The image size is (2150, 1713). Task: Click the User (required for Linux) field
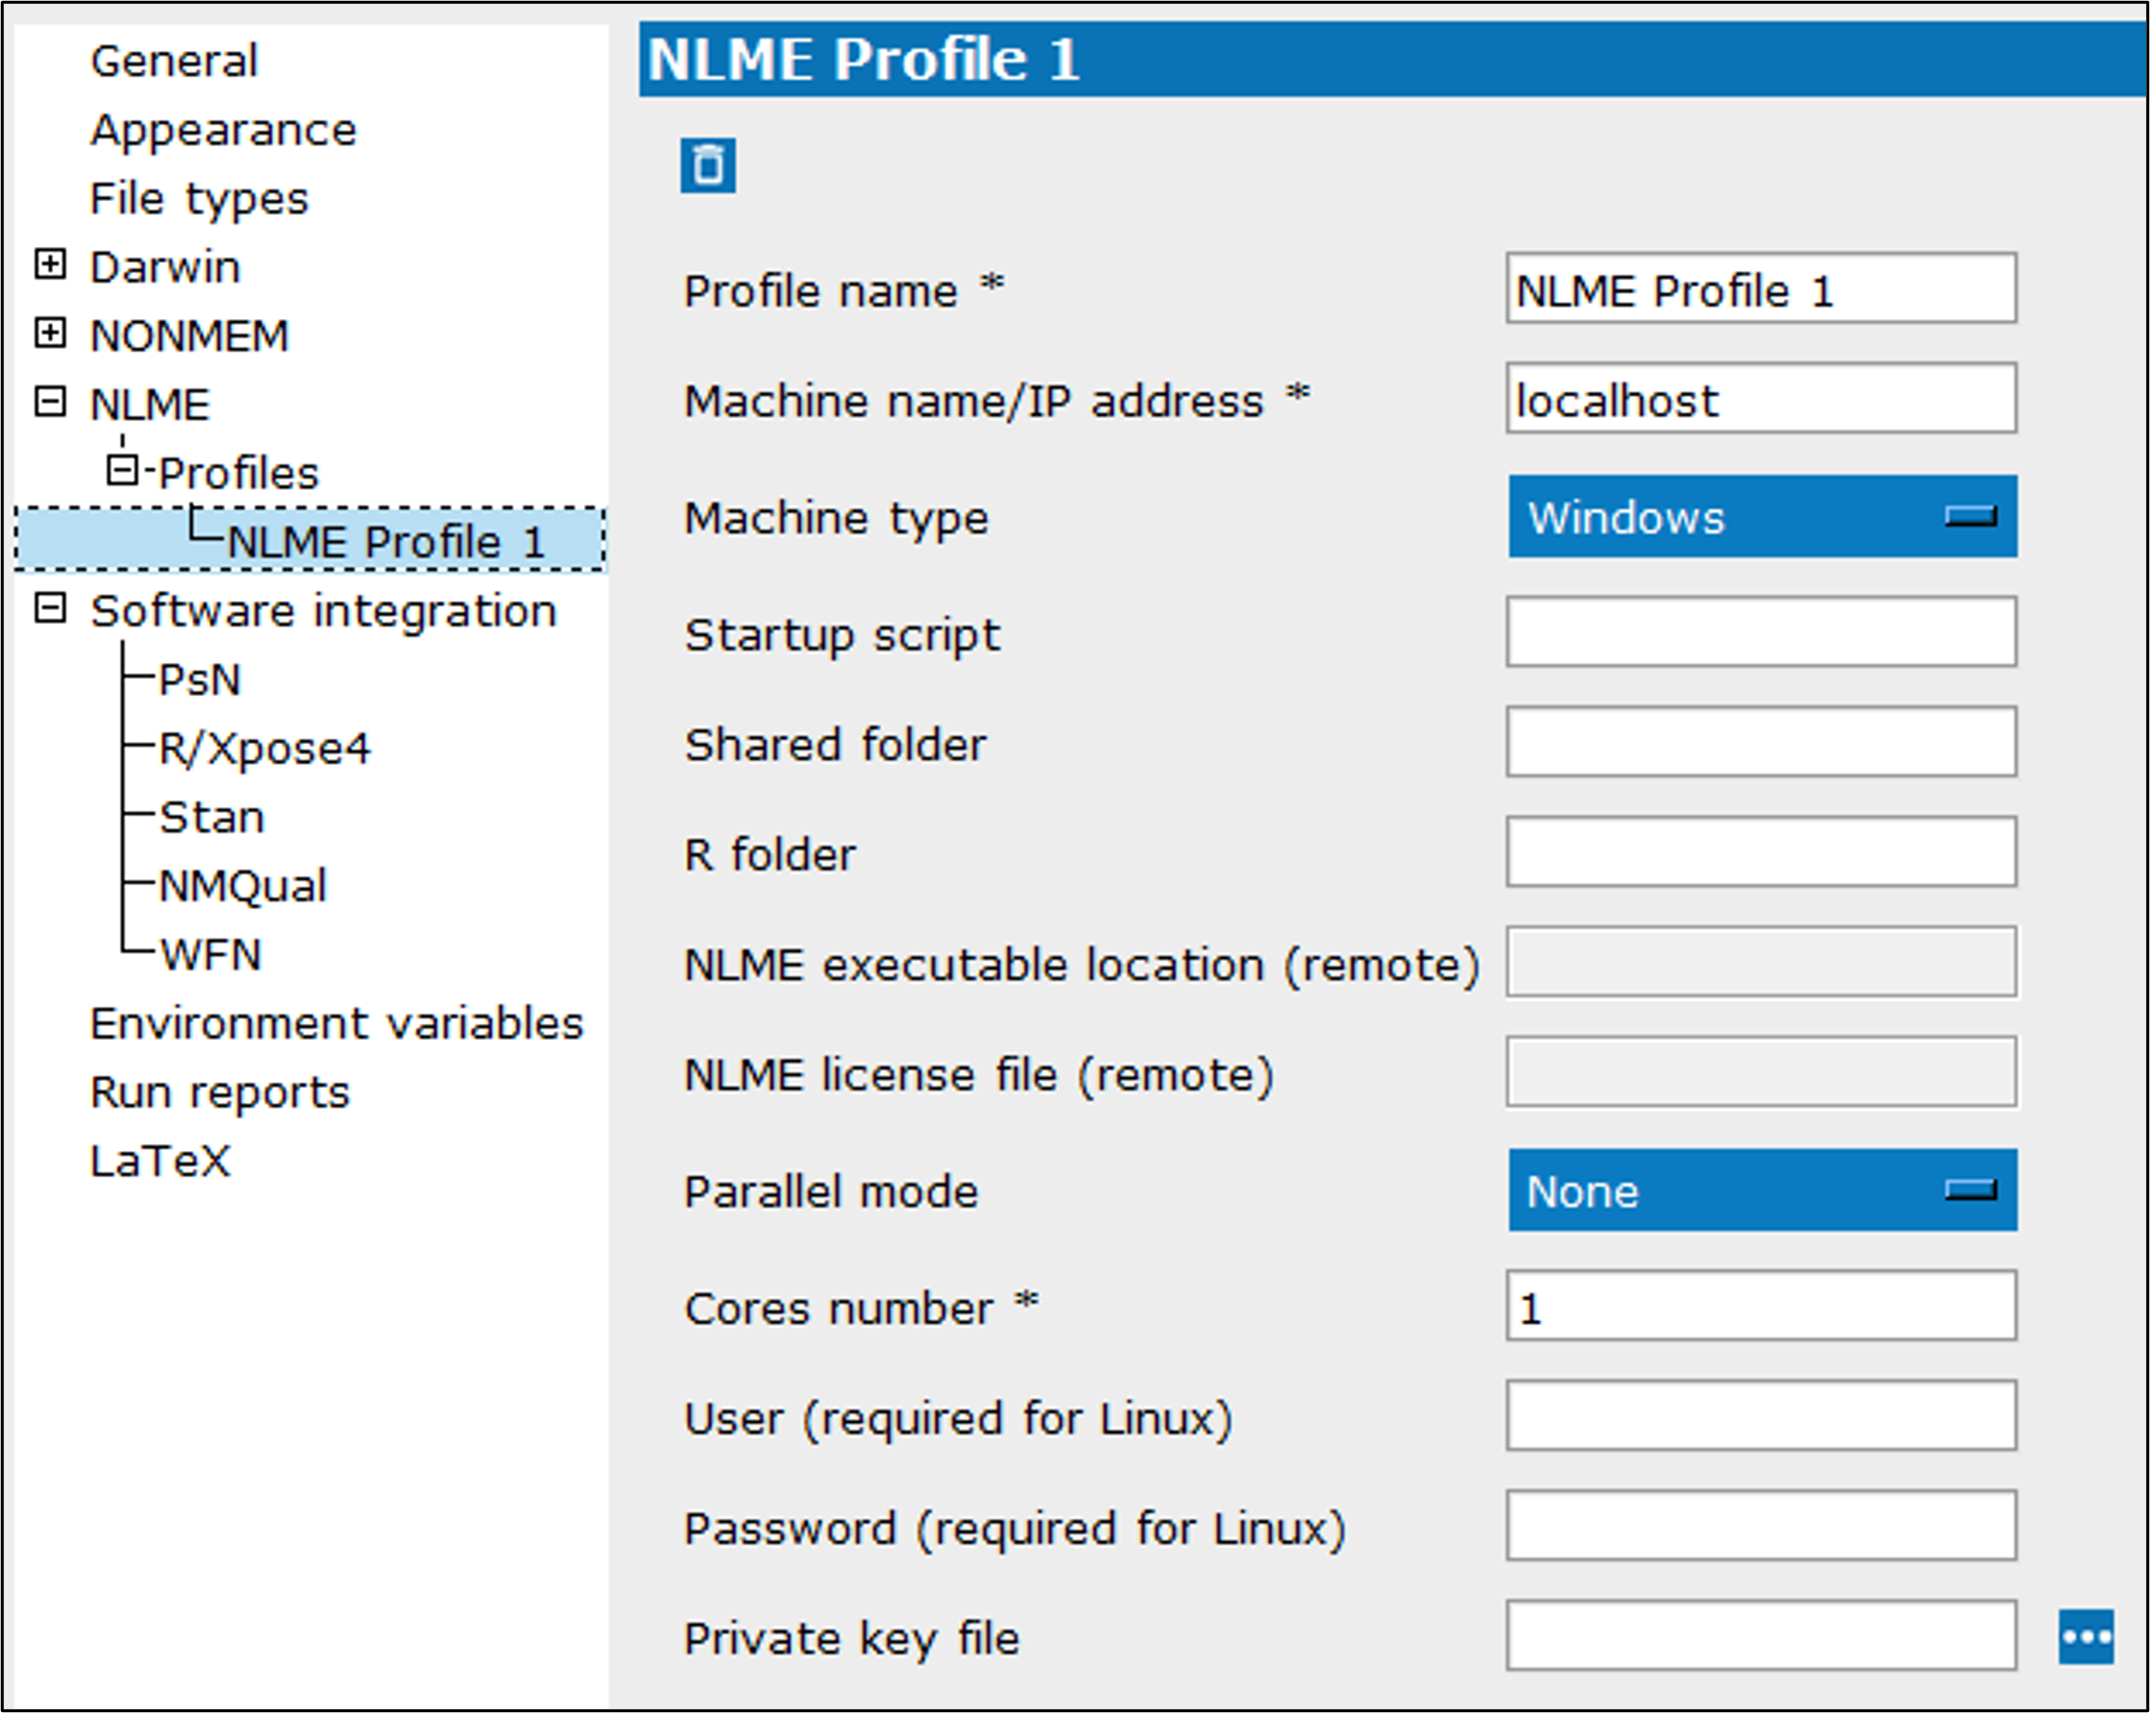[x=1761, y=1416]
